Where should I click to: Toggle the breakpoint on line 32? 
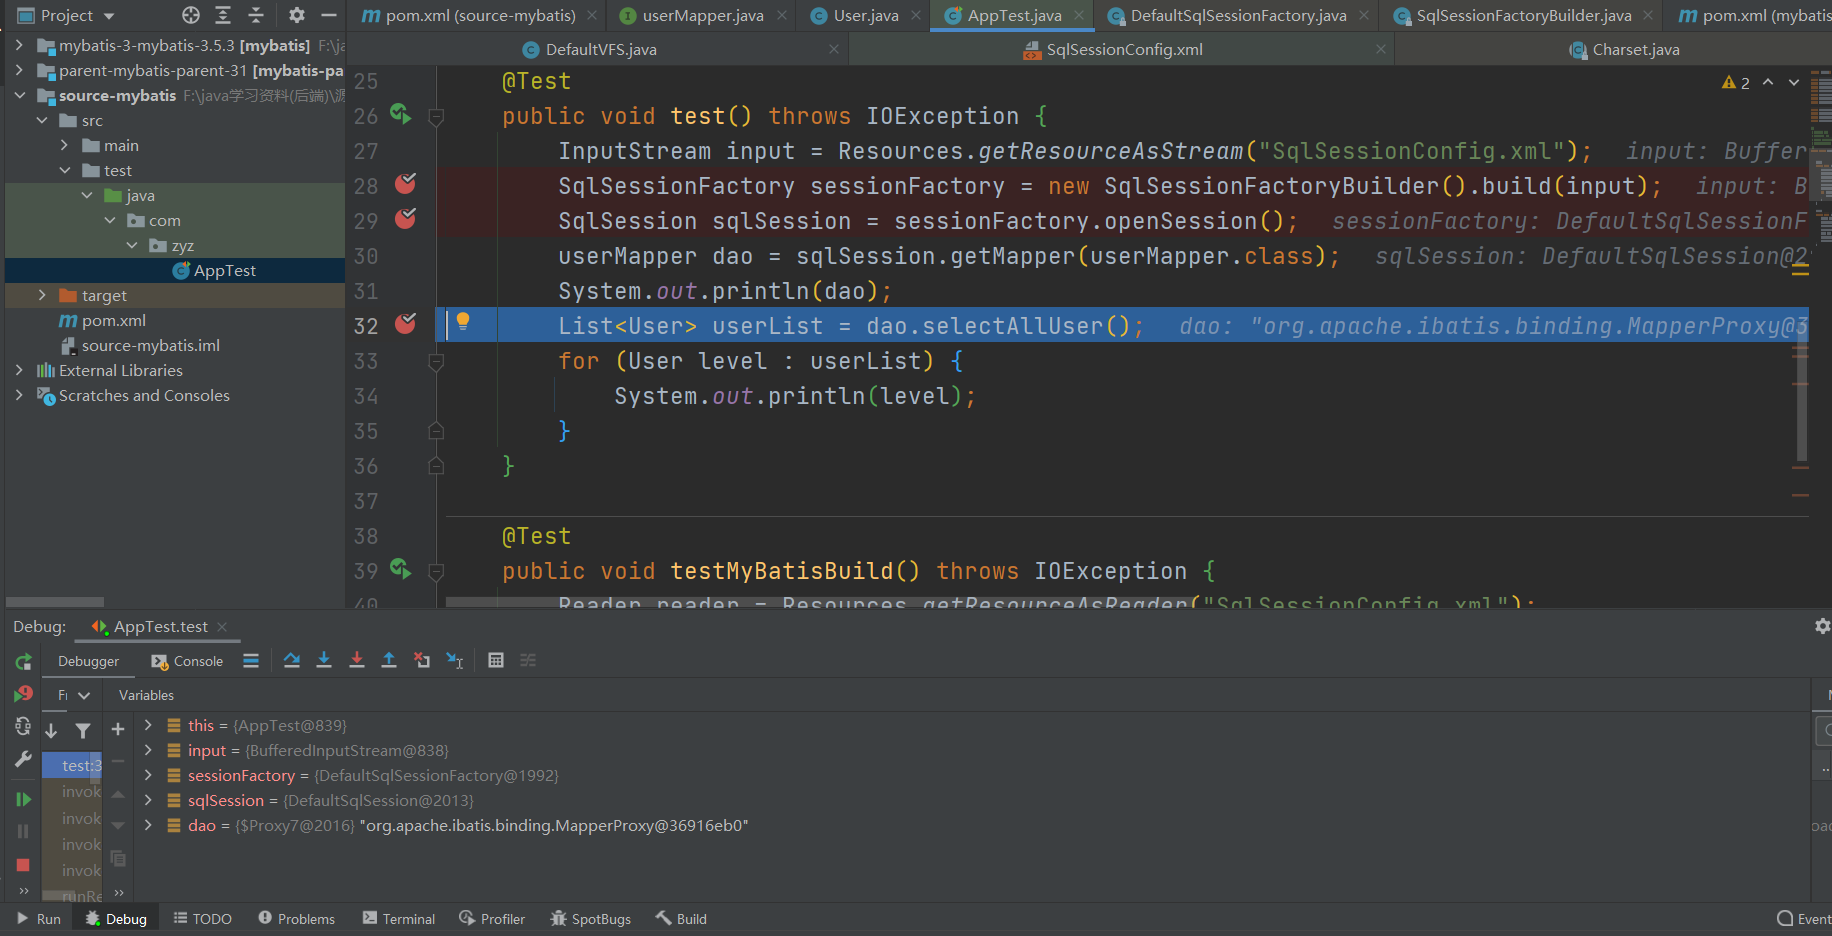coord(405,324)
